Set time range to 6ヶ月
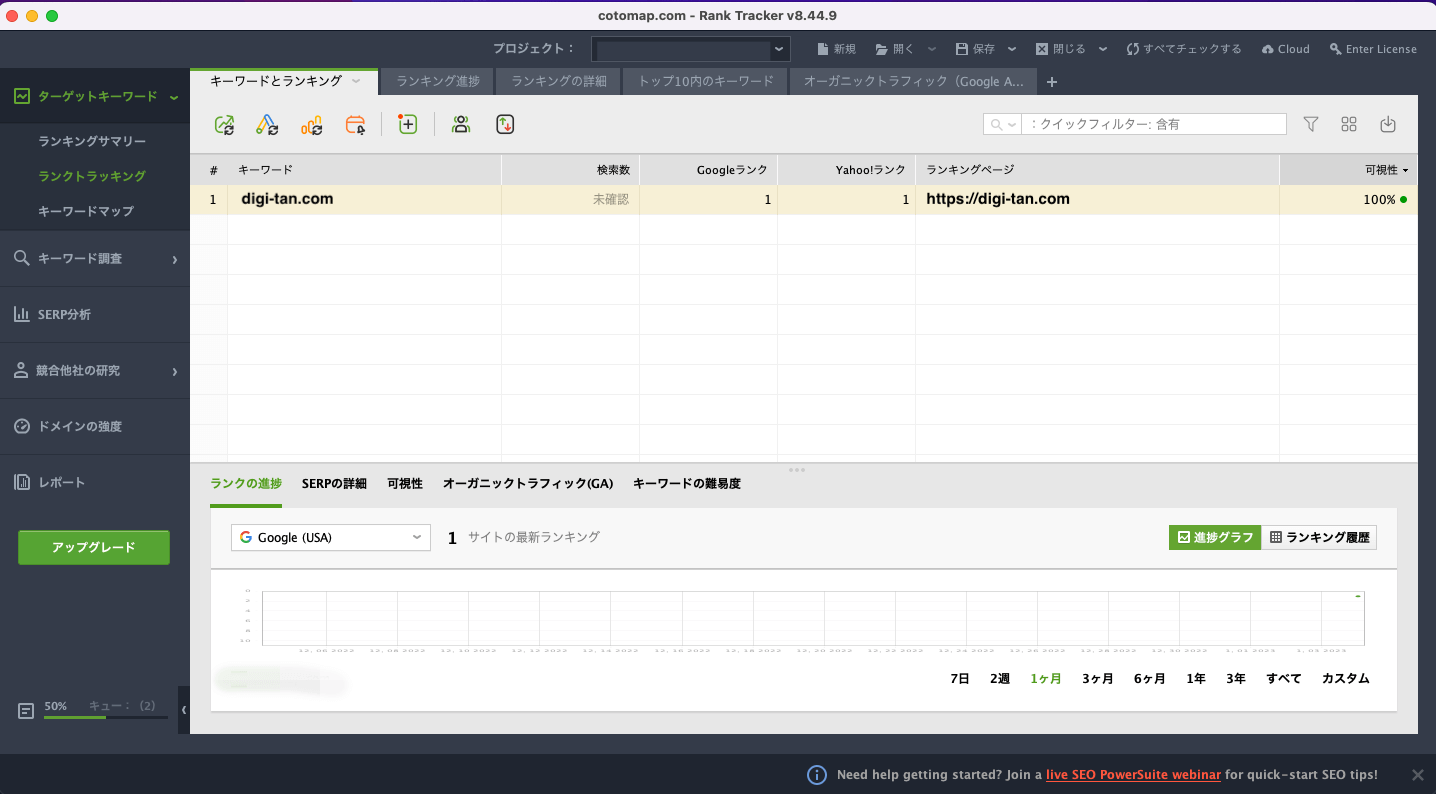The height and width of the screenshot is (794, 1436). [x=1150, y=678]
